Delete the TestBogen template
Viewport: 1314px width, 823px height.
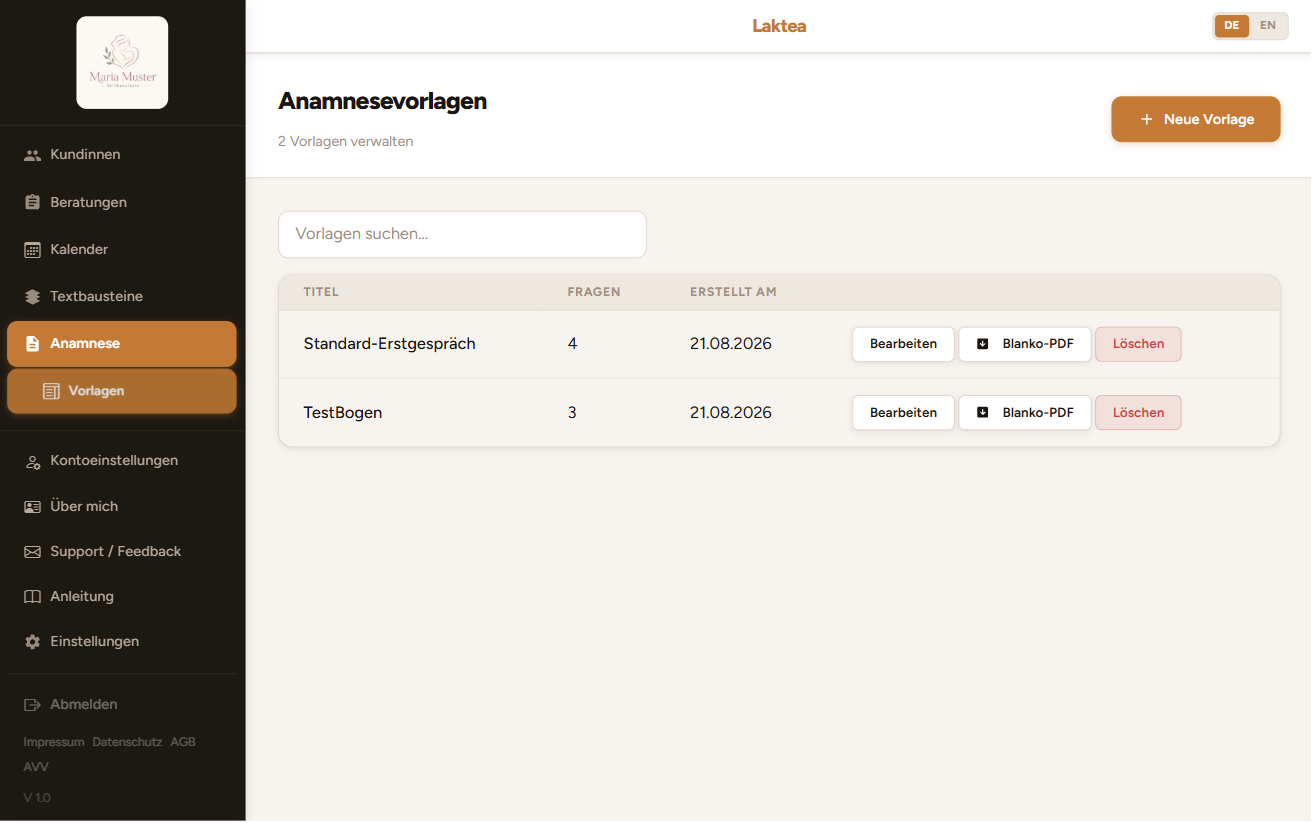[x=1138, y=413]
